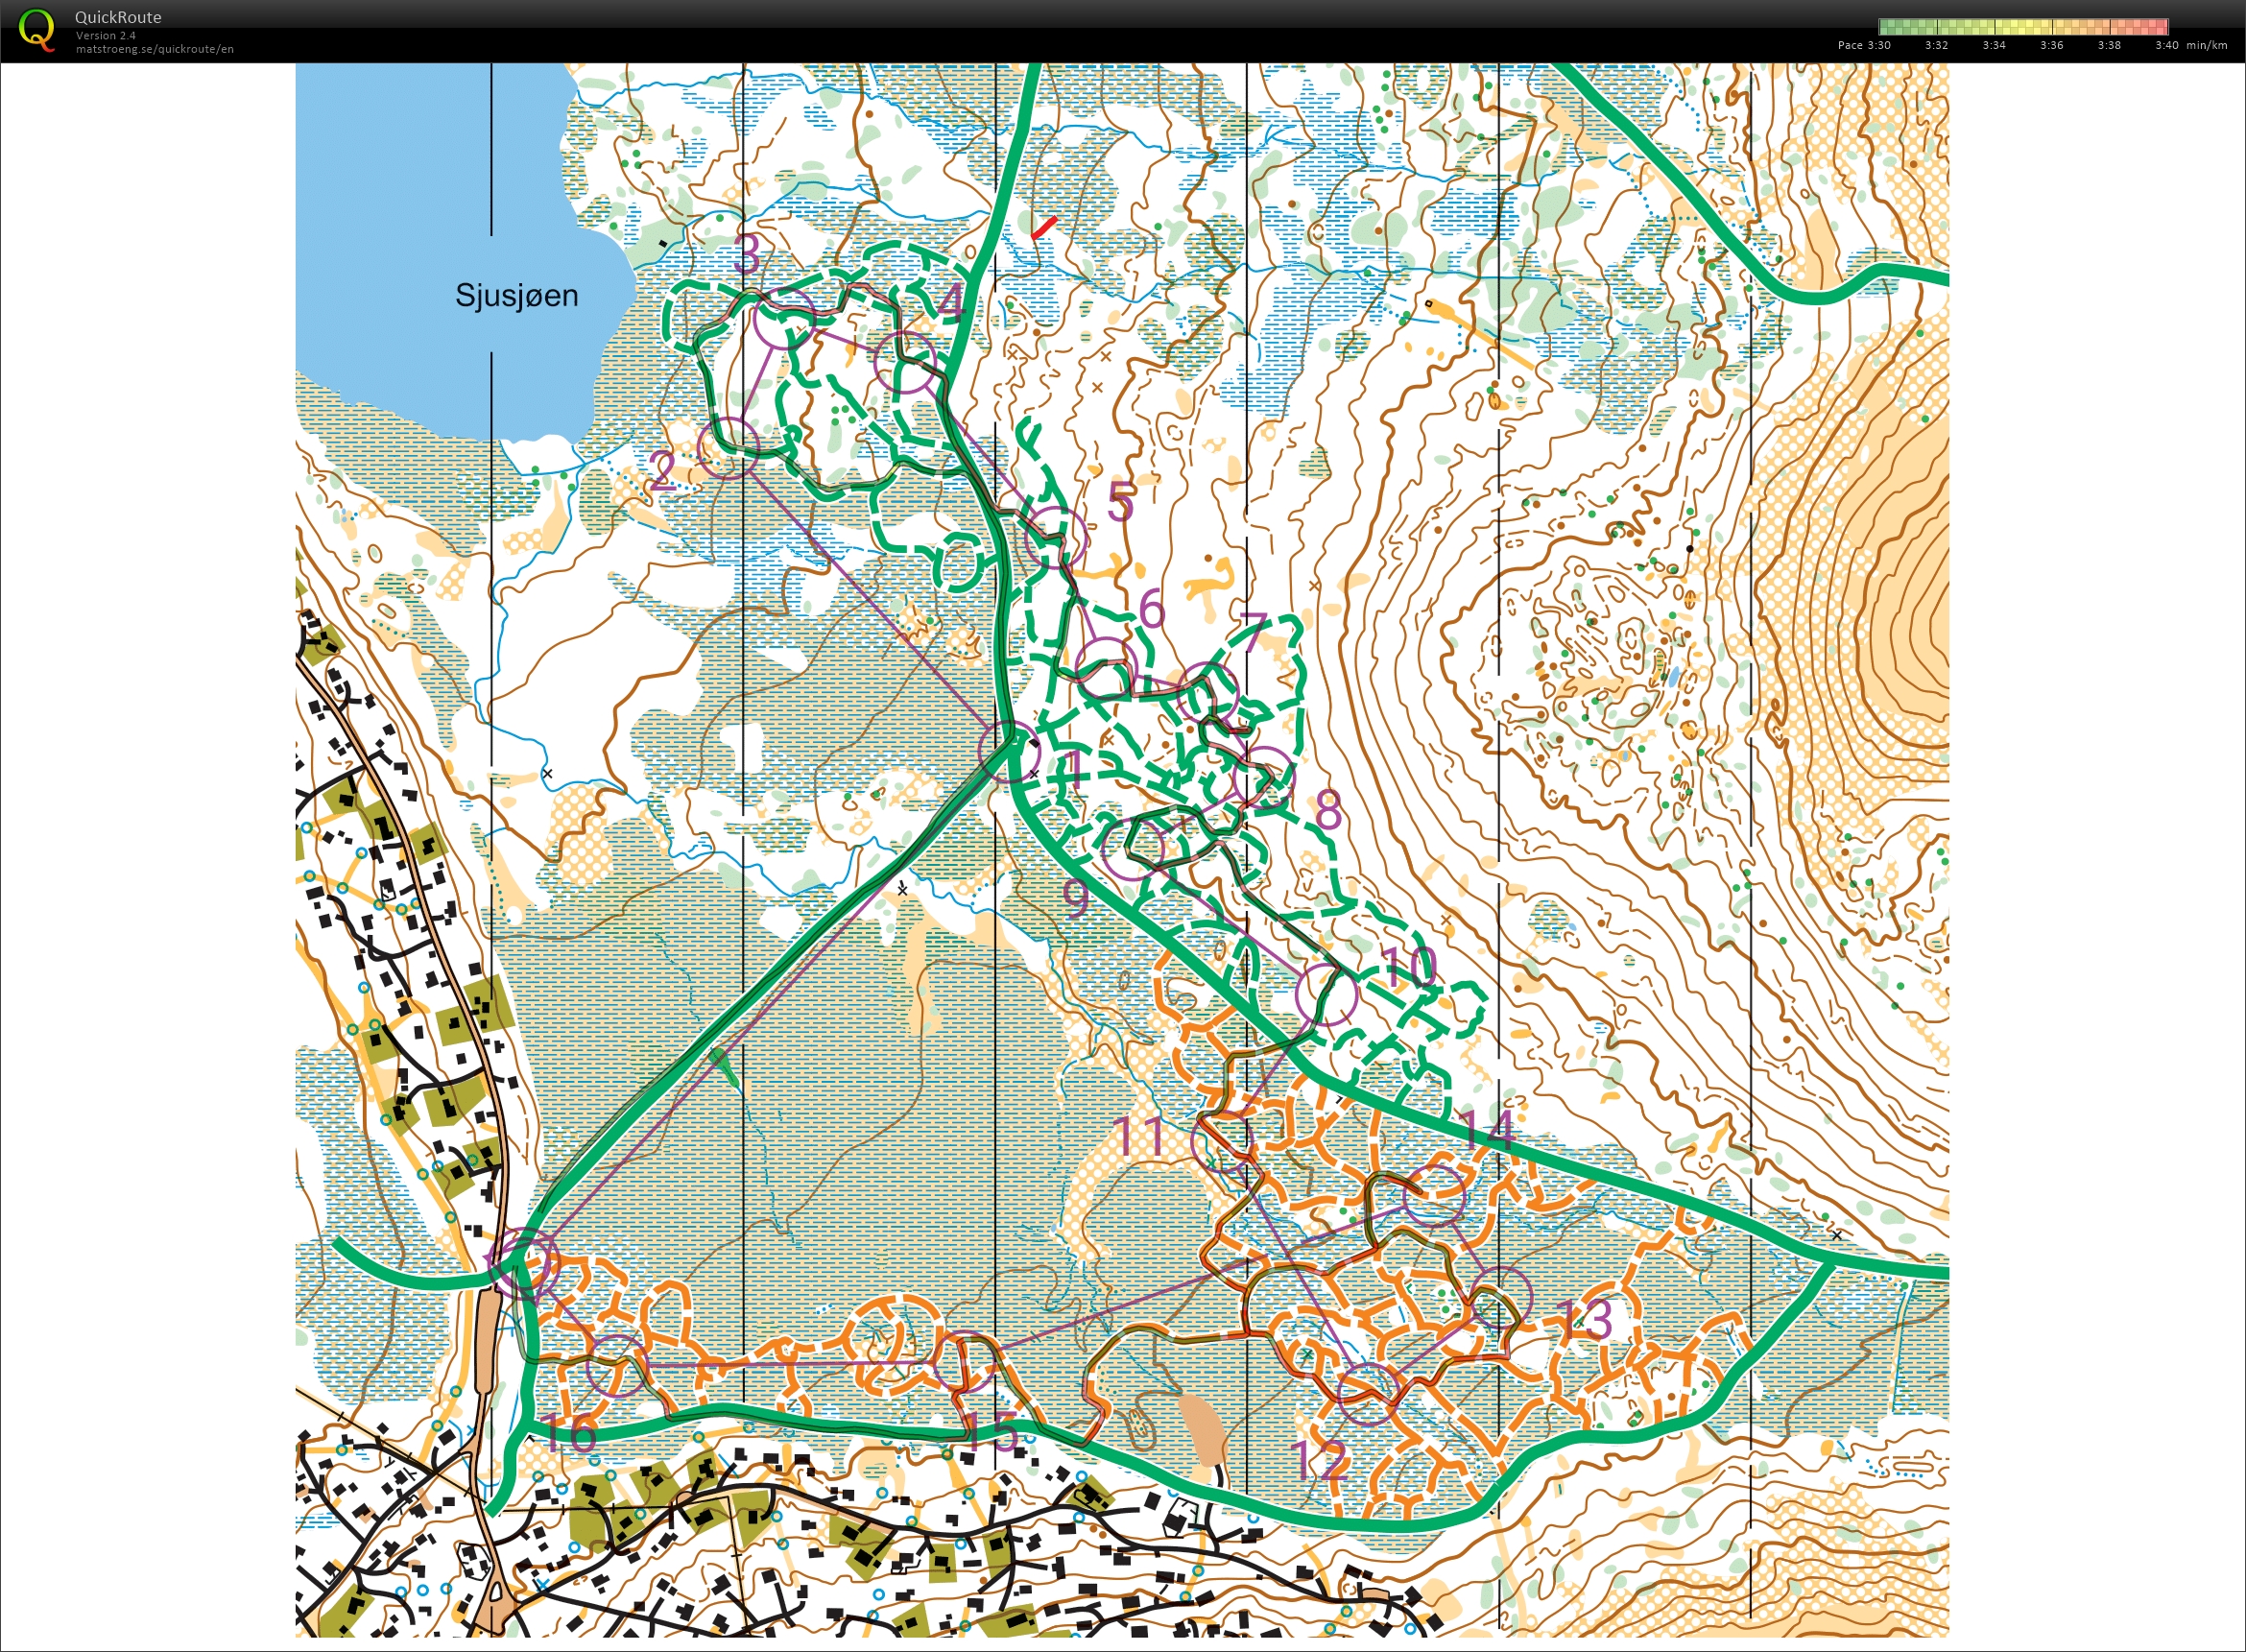
Task: Click the 3:40 min/km legend label
Action: [2191, 45]
